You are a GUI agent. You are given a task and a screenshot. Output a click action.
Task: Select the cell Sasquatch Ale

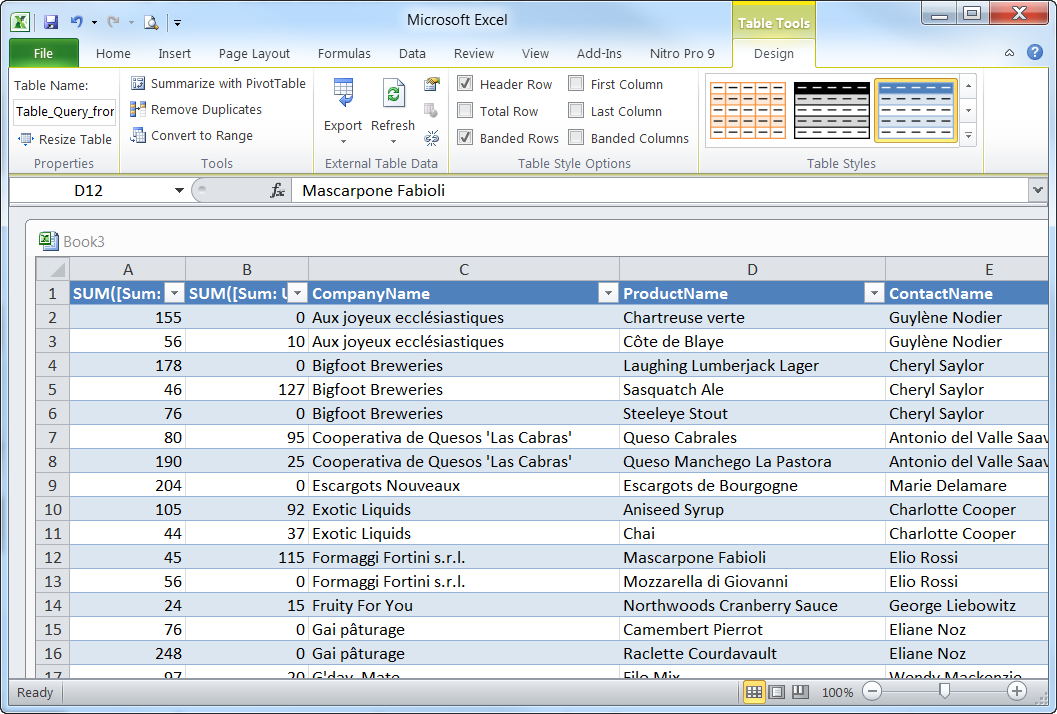point(752,390)
